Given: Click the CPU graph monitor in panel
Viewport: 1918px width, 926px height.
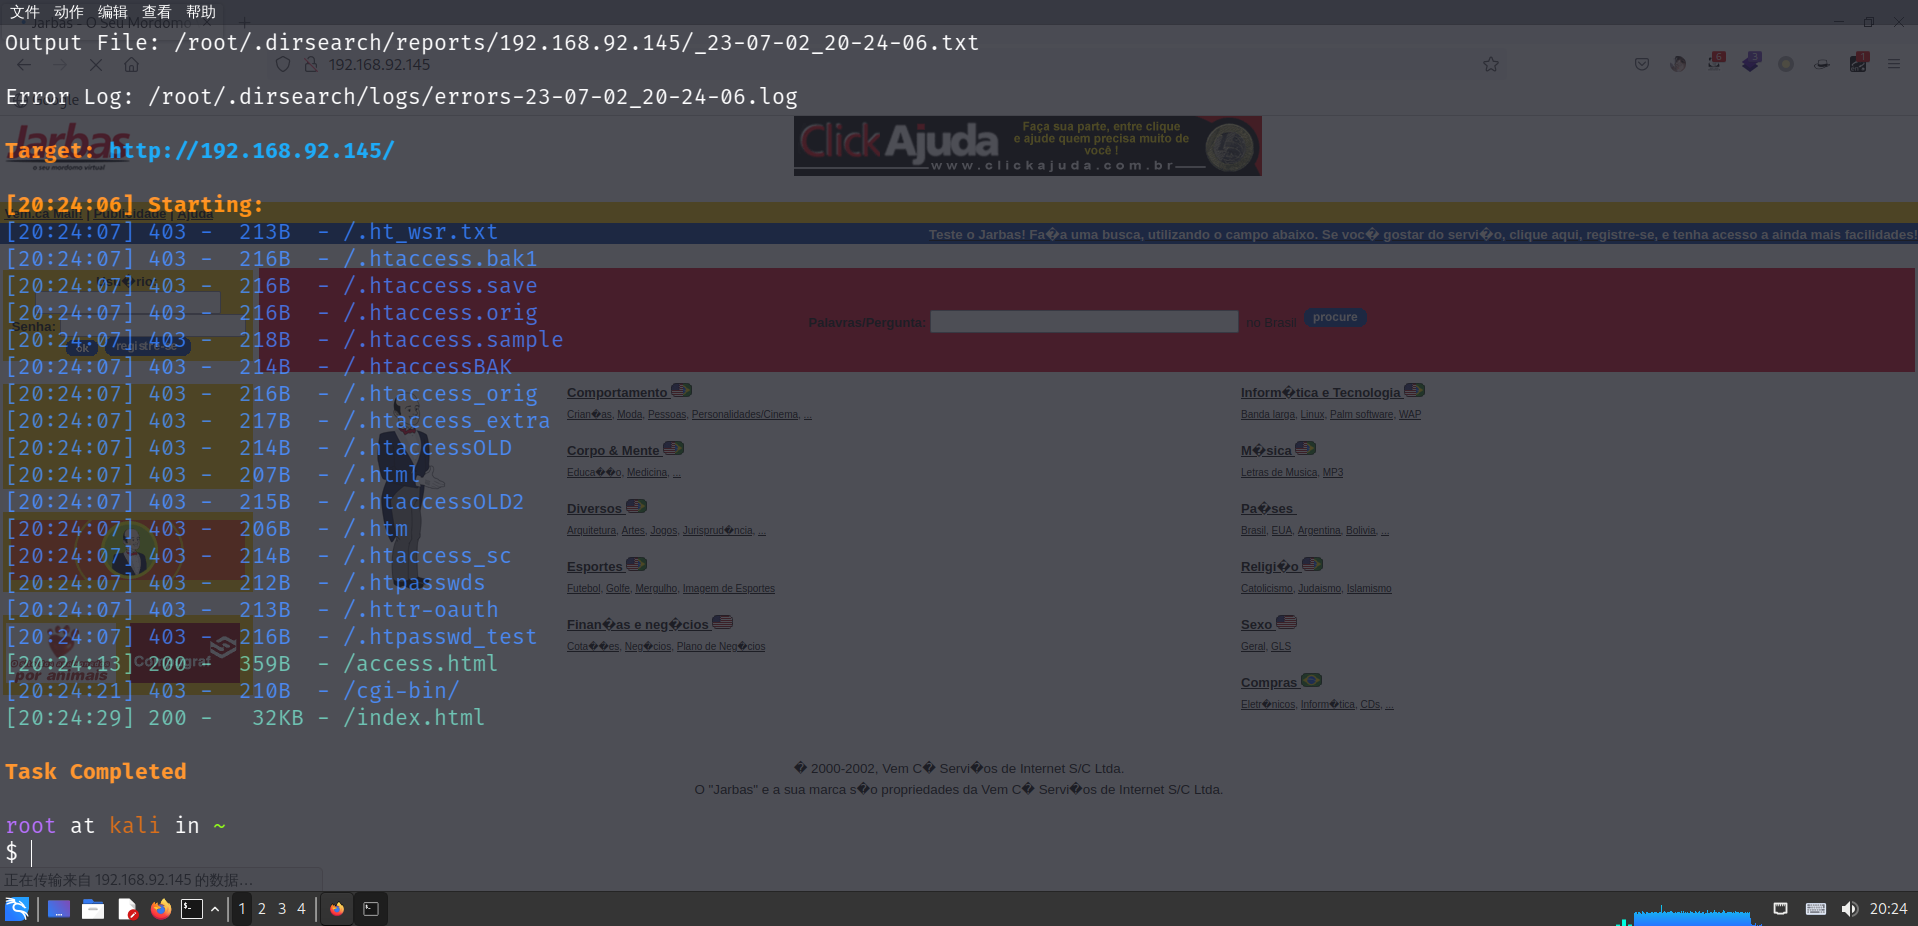Looking at the screenshot, I should click(x=1690, y=914).
